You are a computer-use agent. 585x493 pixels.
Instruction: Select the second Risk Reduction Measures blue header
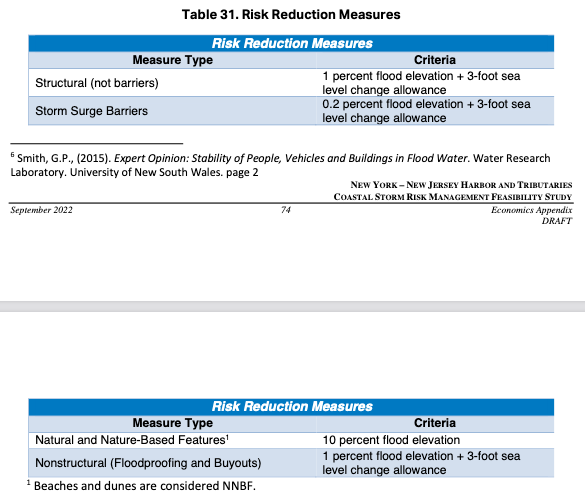(291, 406)
